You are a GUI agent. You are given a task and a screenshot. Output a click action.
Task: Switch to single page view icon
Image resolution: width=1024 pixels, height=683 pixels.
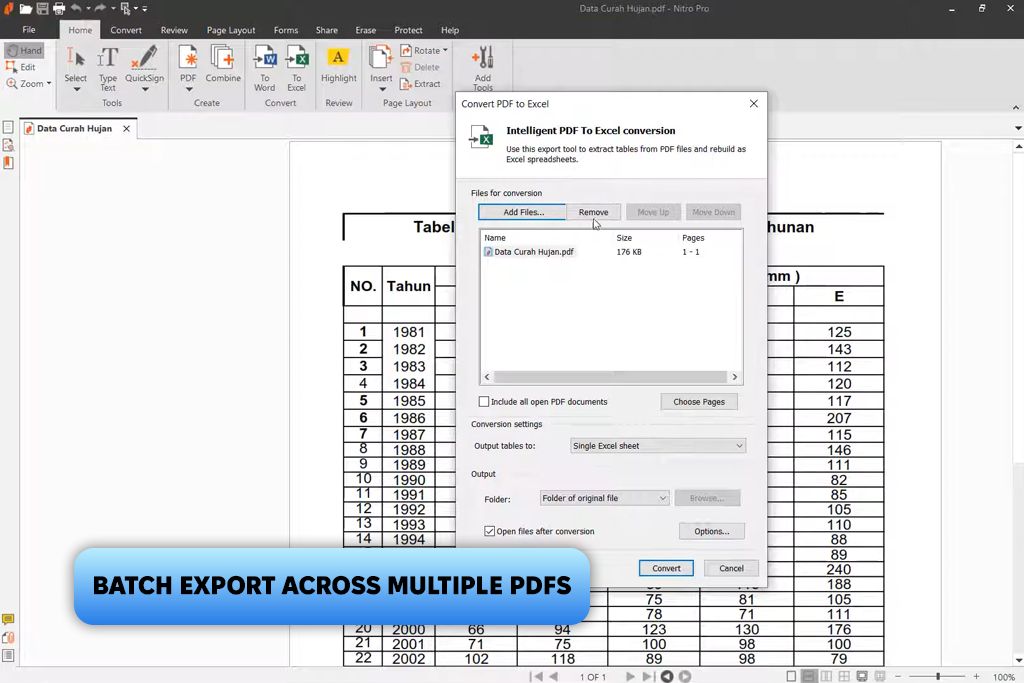[x=792, y=676]
